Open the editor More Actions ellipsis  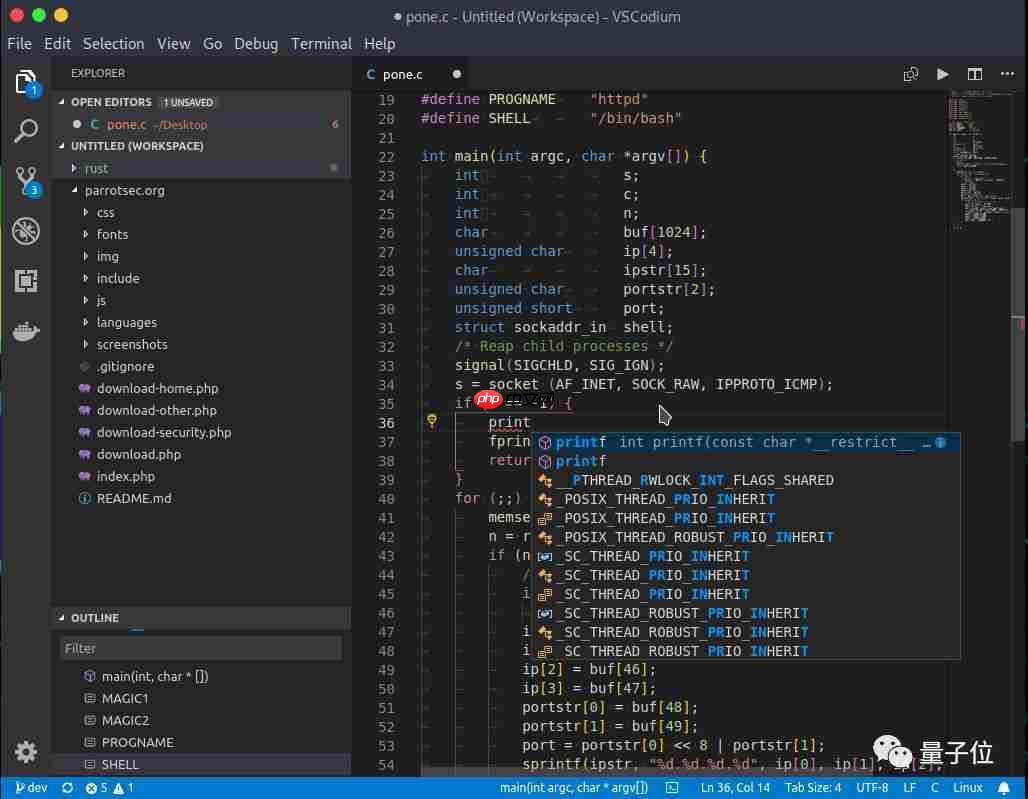pos(1007,74)
